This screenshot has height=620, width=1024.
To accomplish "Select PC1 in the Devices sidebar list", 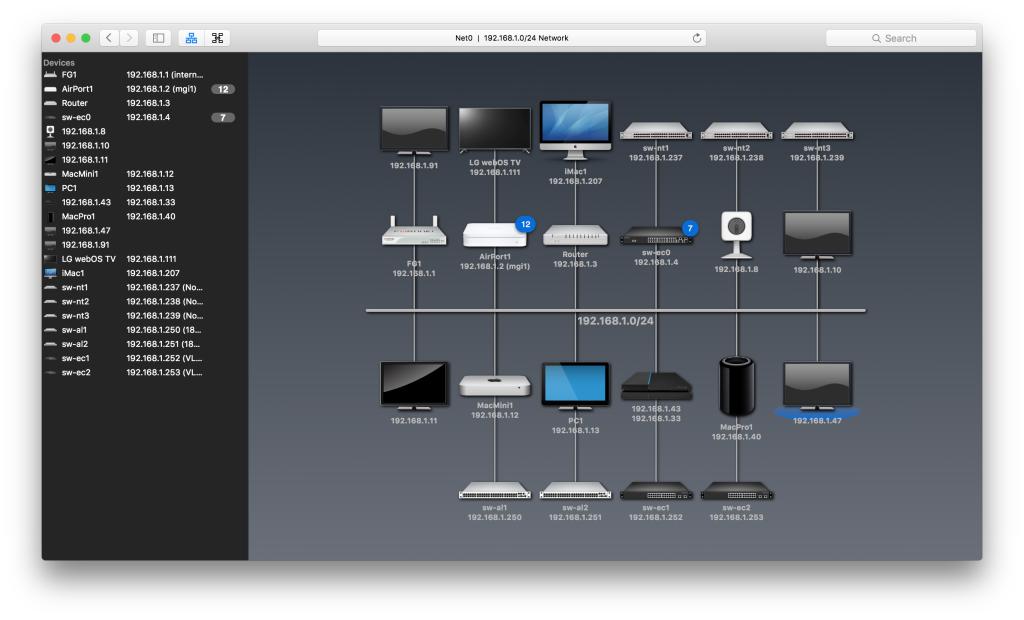I will tap(70, 188).
